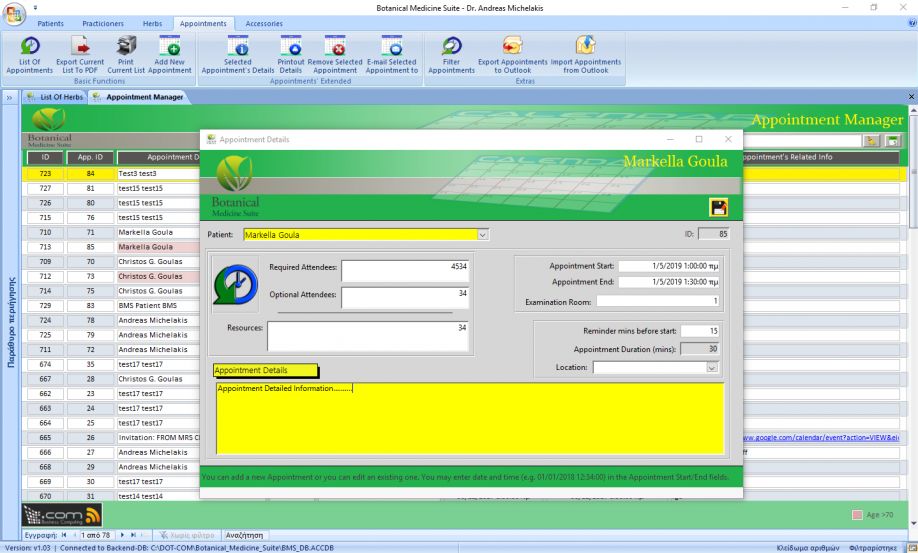This screenshot has width=918, height=553.
Task: Click the broom clear-search icon
Action: tap(871, 140)
